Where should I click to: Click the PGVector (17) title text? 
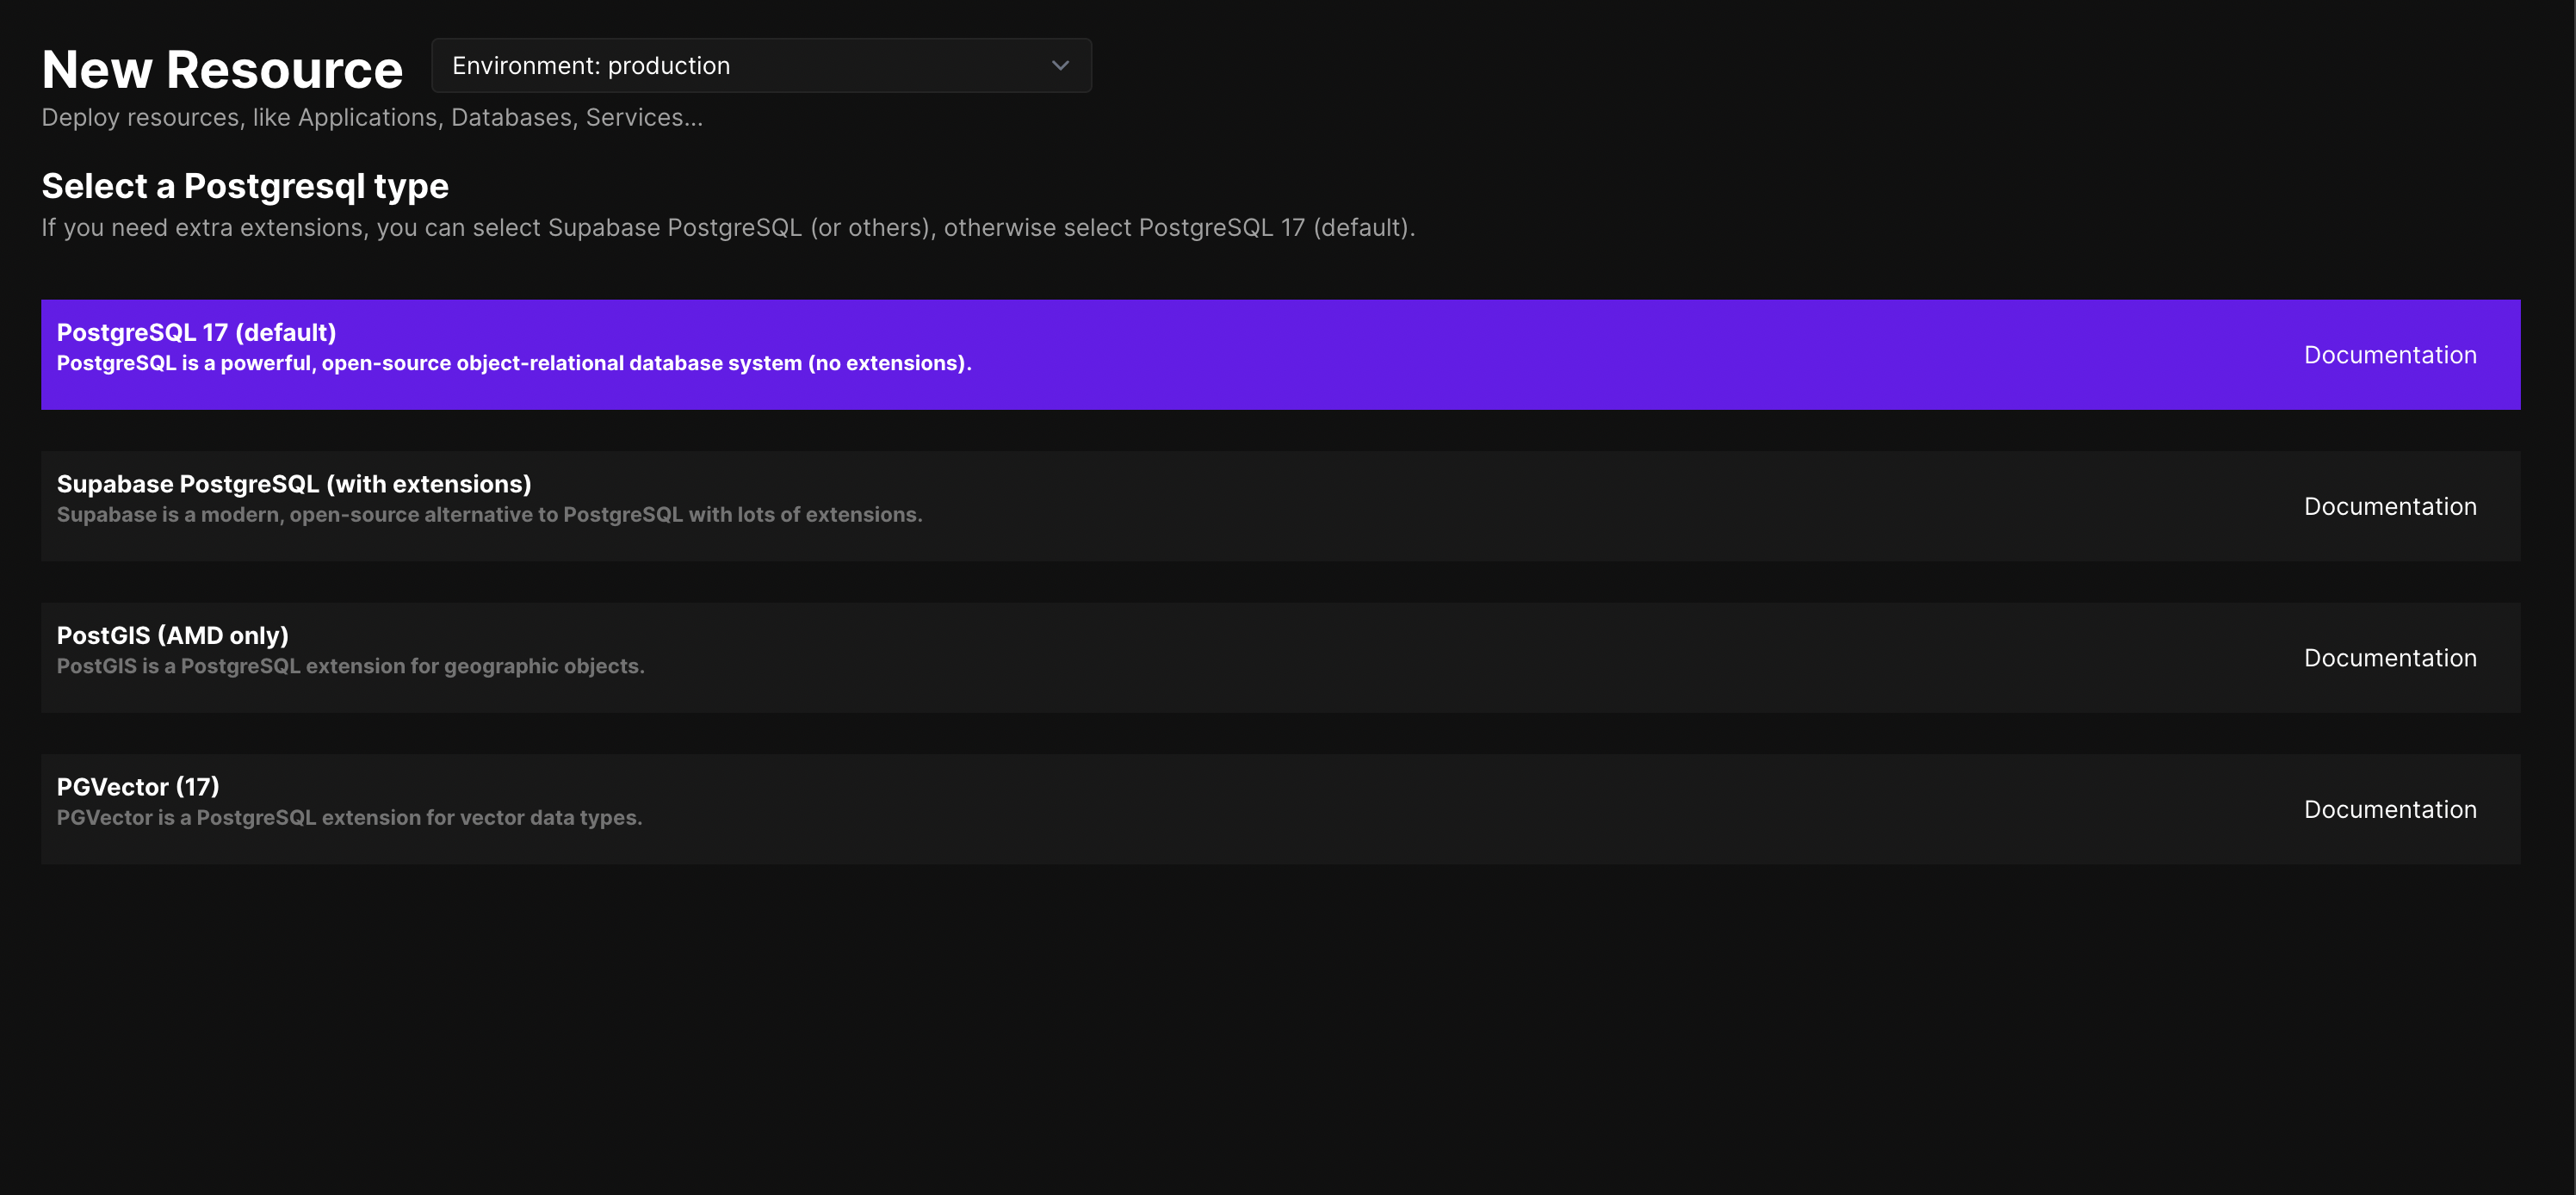pos(138,787)
